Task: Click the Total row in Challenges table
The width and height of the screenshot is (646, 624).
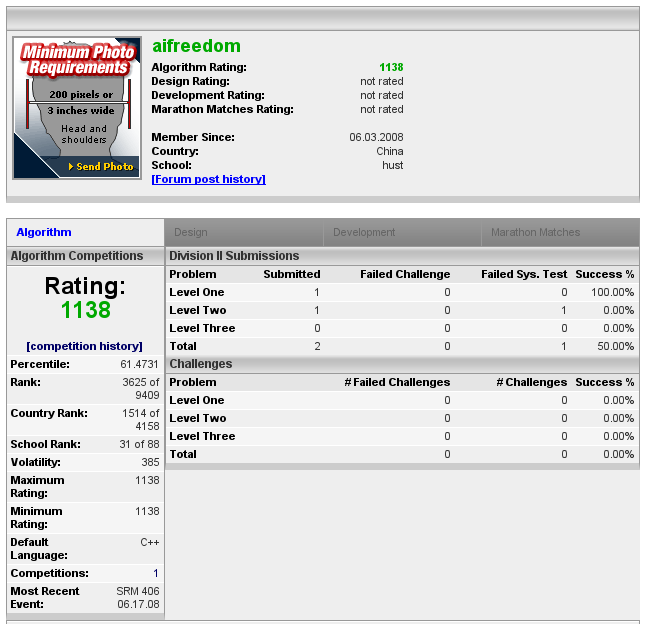Action: click(402, 454)
